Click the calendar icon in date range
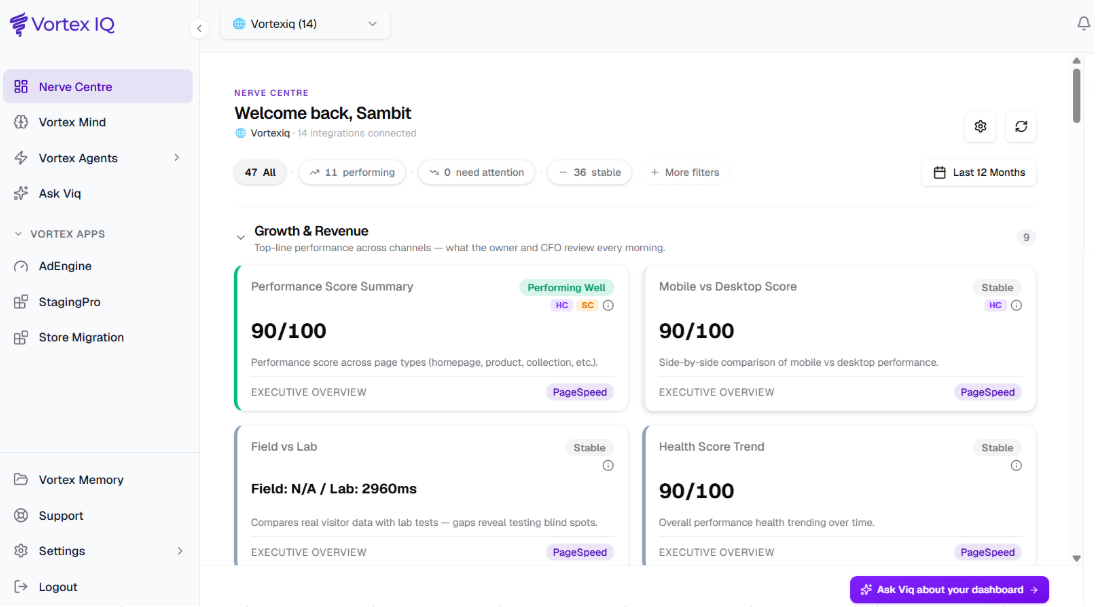Screen dimensions: 1103x607 click(x=939, y=172)
